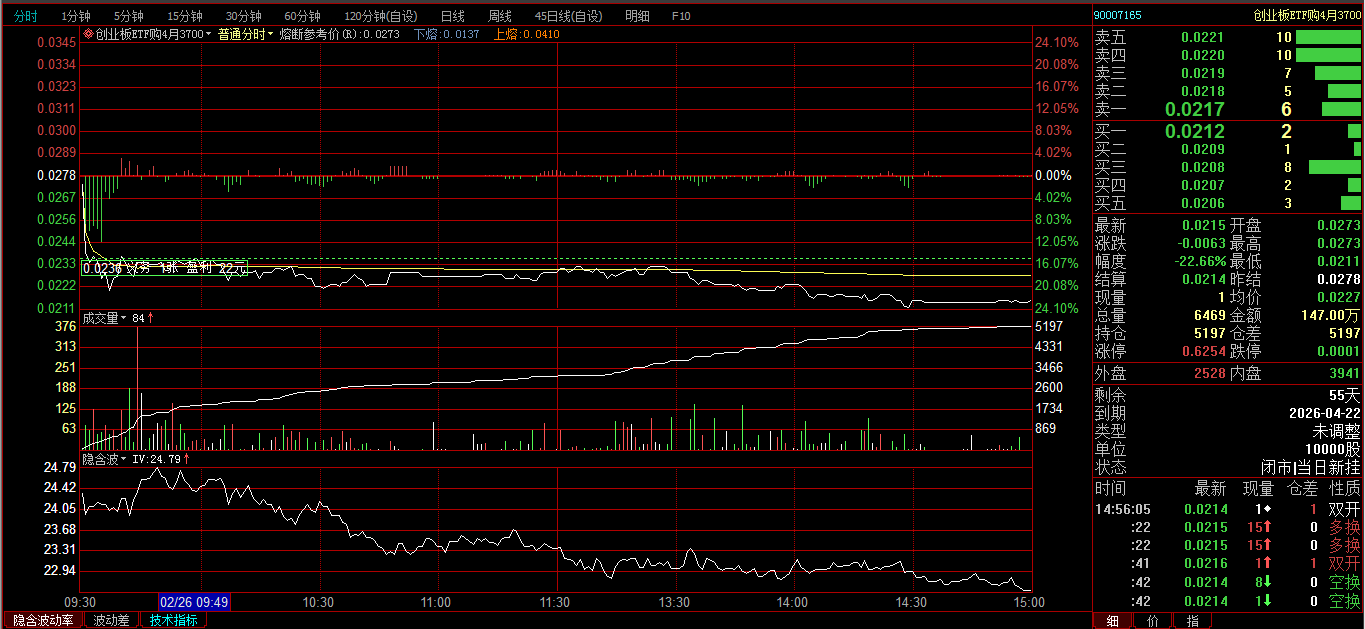The image size is (1365, 629).
Task: Click the 卖一 ask price 0.0217
Action: tap(1194, 110)
